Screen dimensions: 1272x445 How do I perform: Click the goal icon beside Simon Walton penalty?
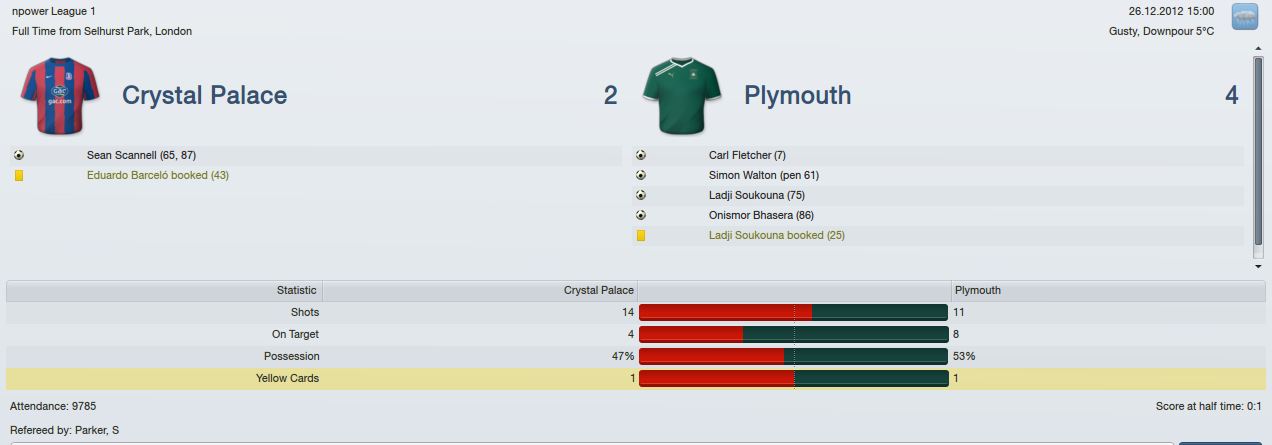coord(641,175)
